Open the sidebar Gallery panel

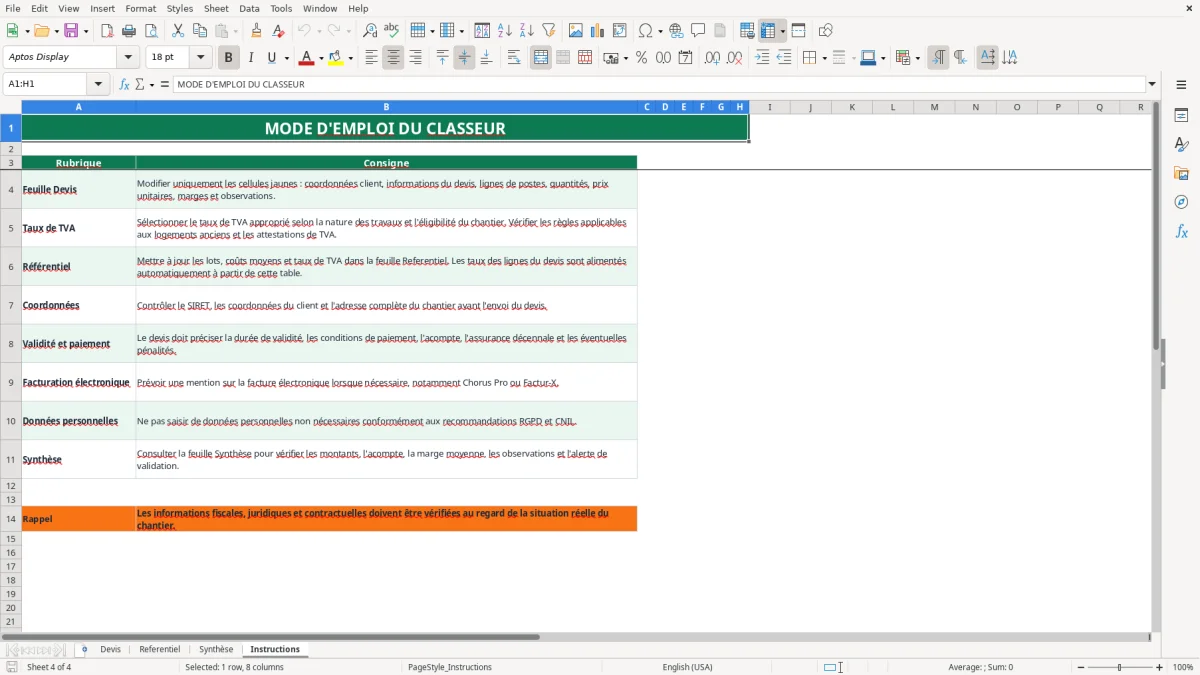[x=1181, y=173]
